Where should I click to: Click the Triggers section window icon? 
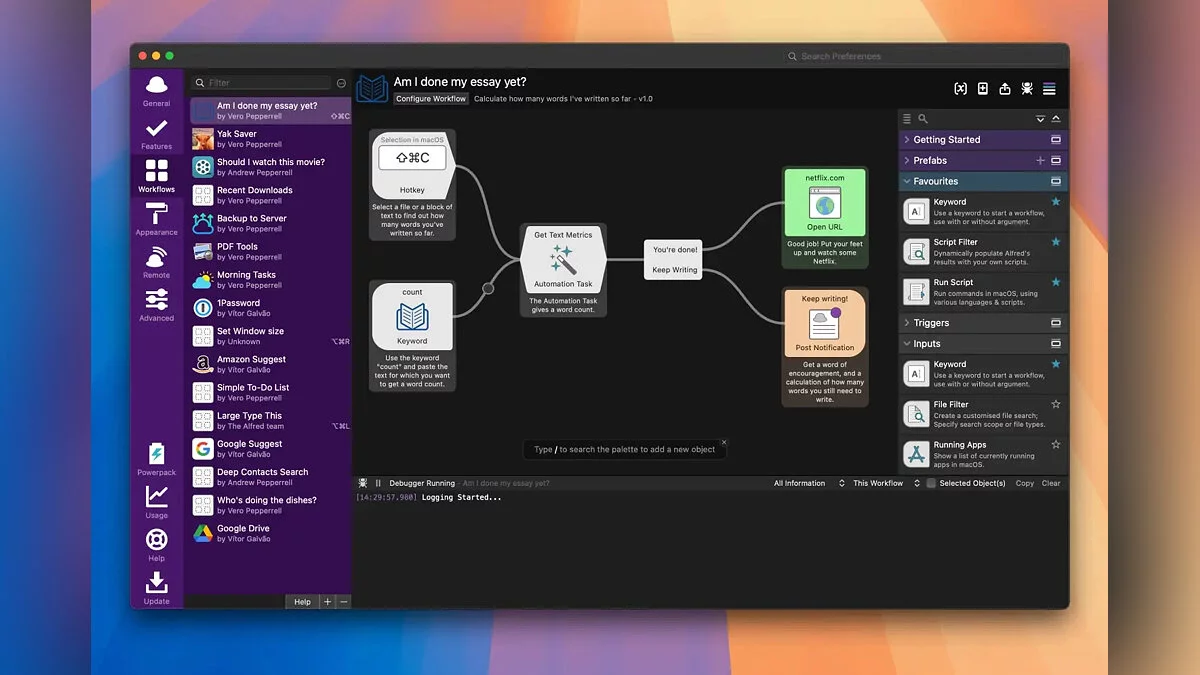[1056, 323]
